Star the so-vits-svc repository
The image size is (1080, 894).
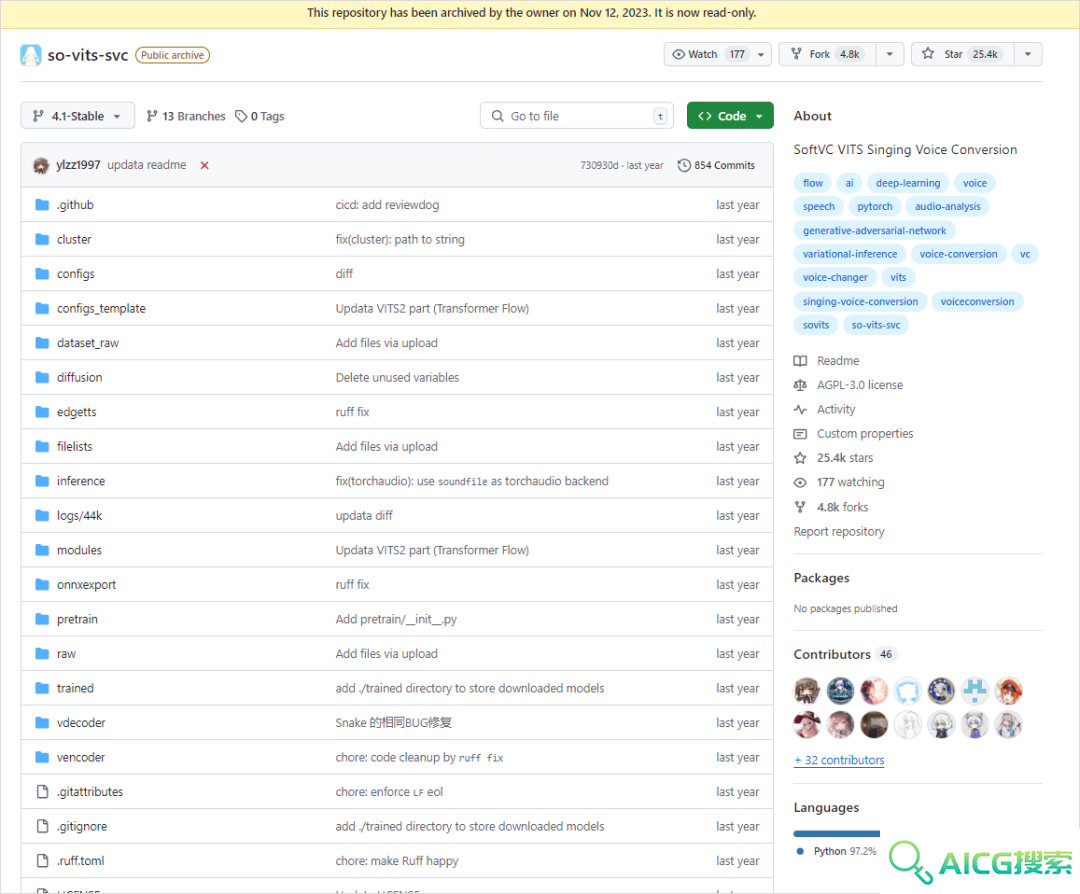963,54
